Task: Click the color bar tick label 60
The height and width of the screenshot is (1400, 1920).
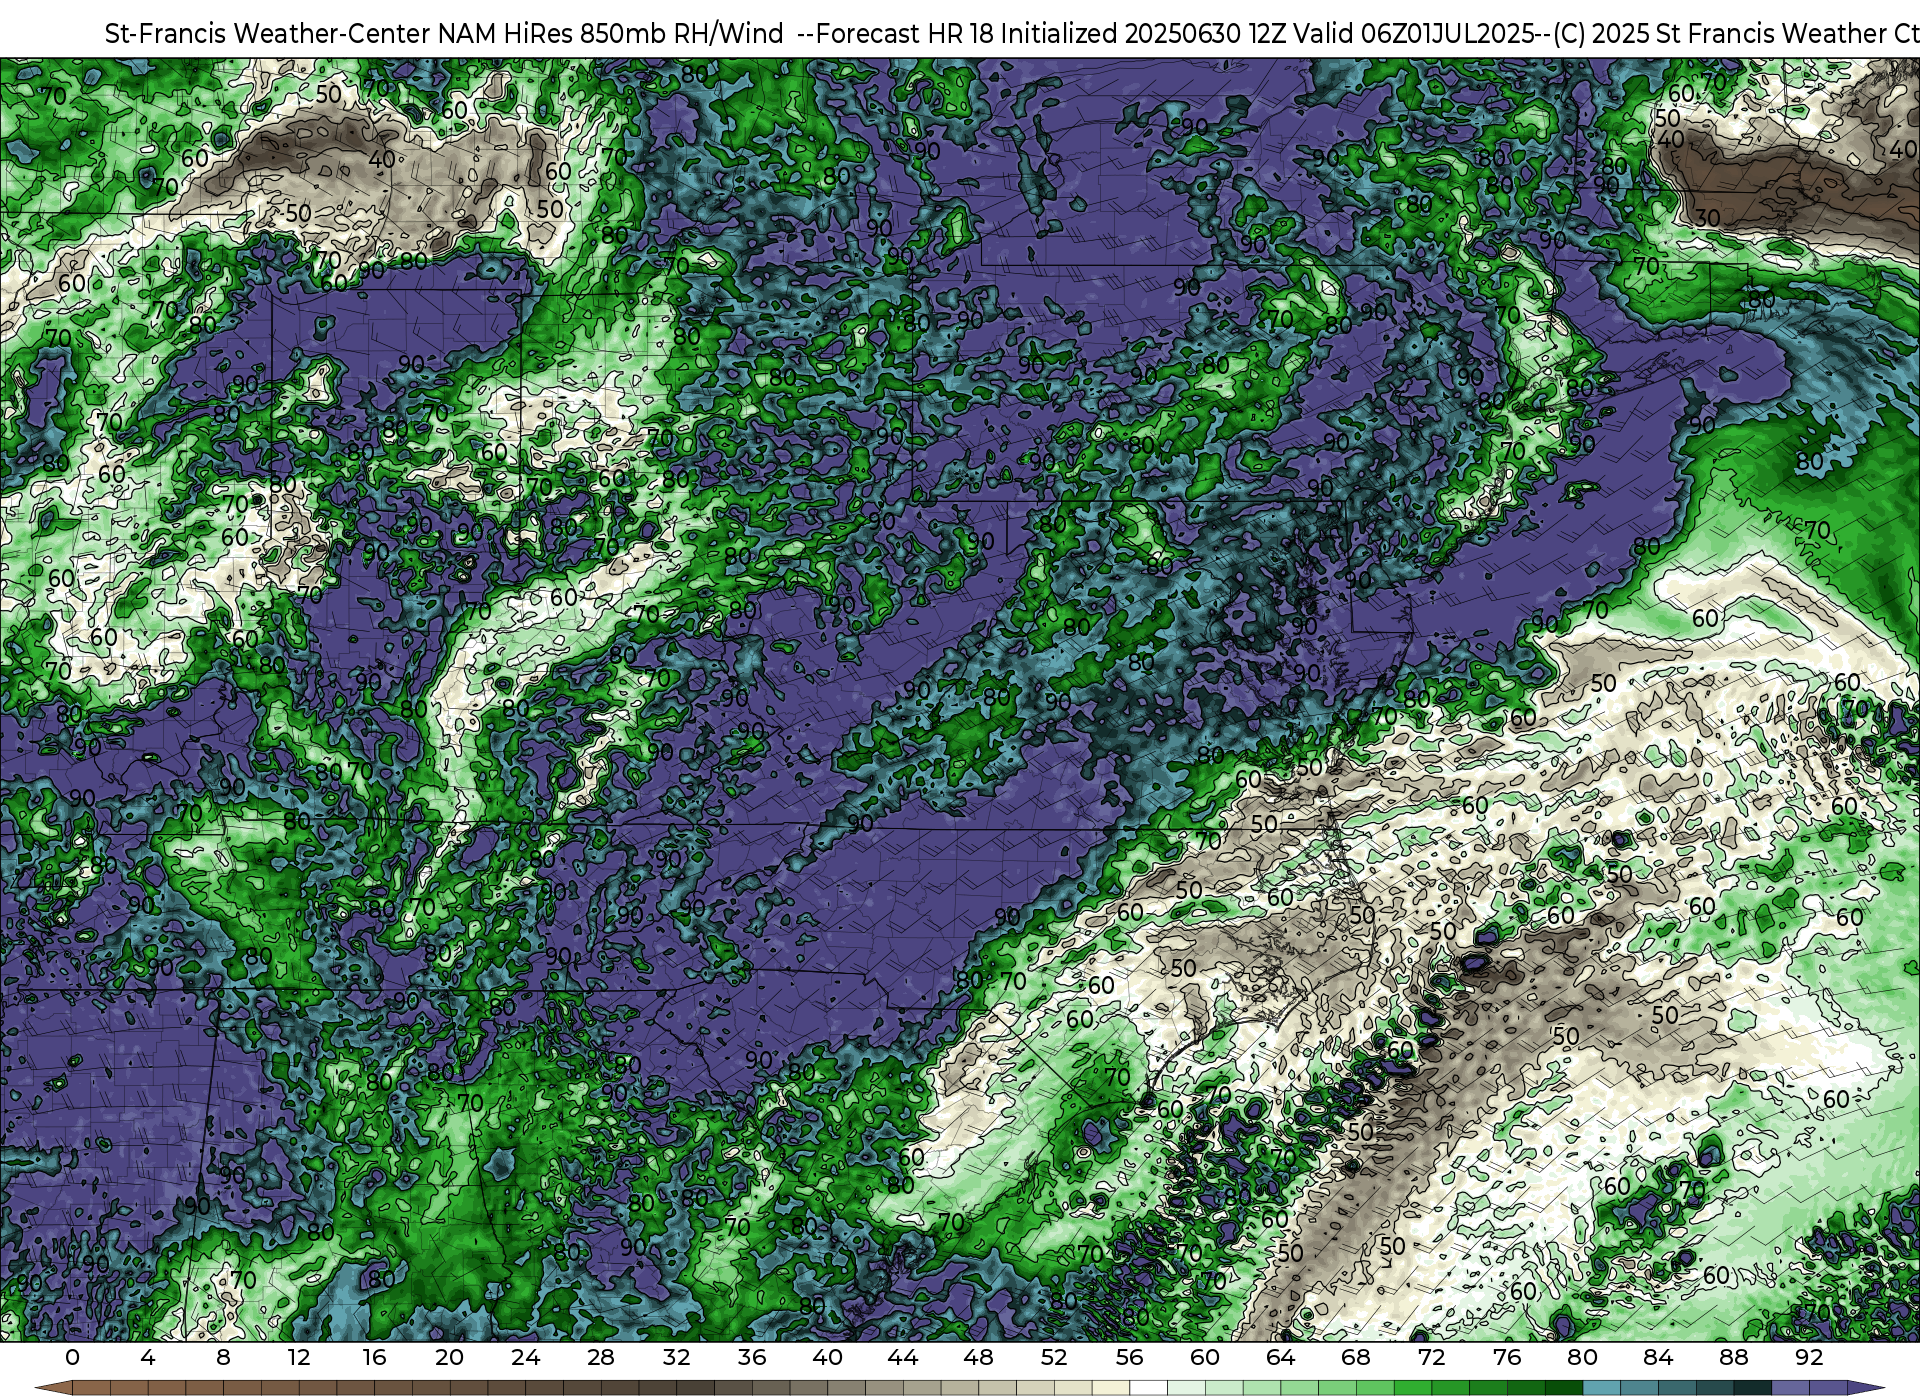Action: (1205, 1357)
